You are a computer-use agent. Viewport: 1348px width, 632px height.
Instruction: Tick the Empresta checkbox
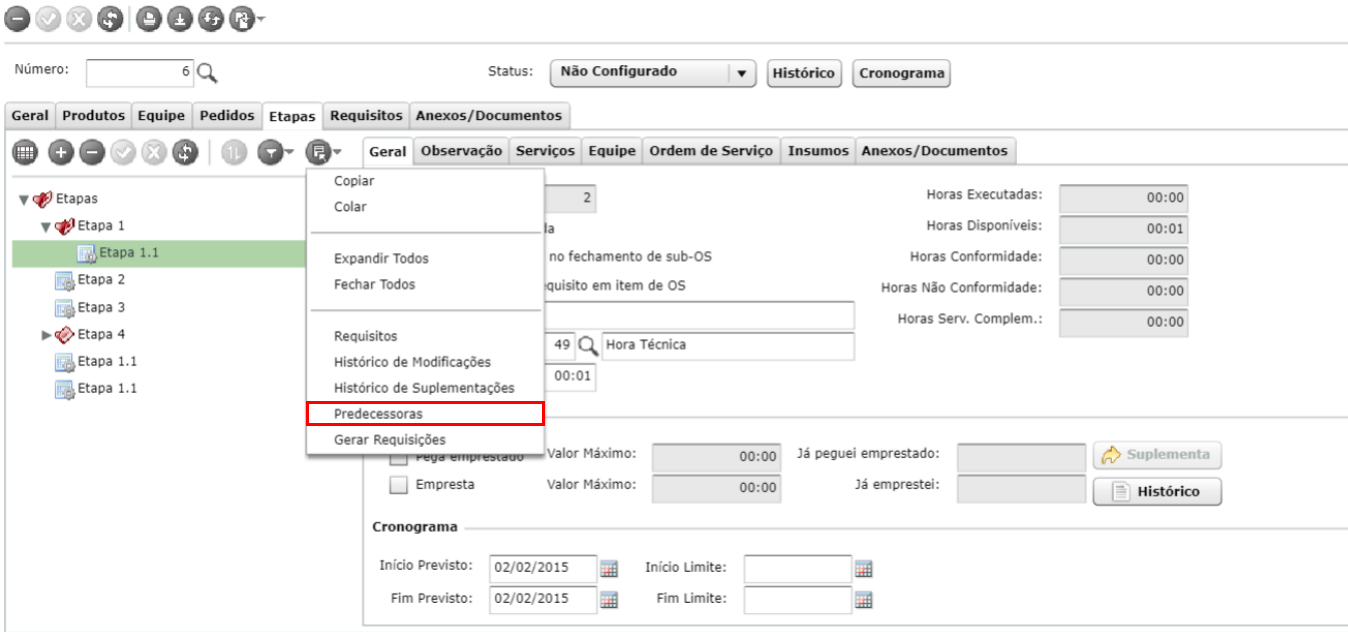(399, 485)
